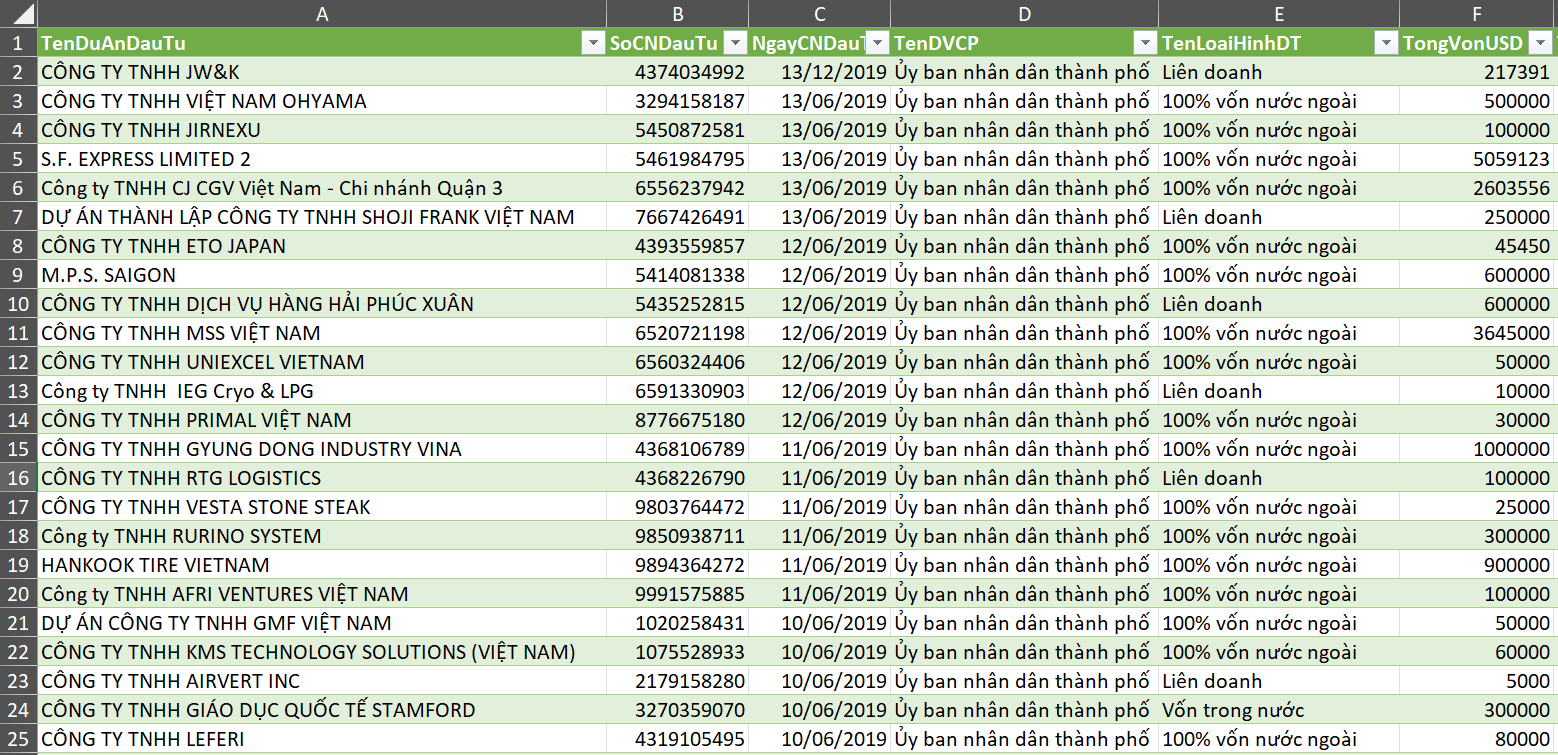
Task: Select capital value 217391
Action: (1478, 72)
